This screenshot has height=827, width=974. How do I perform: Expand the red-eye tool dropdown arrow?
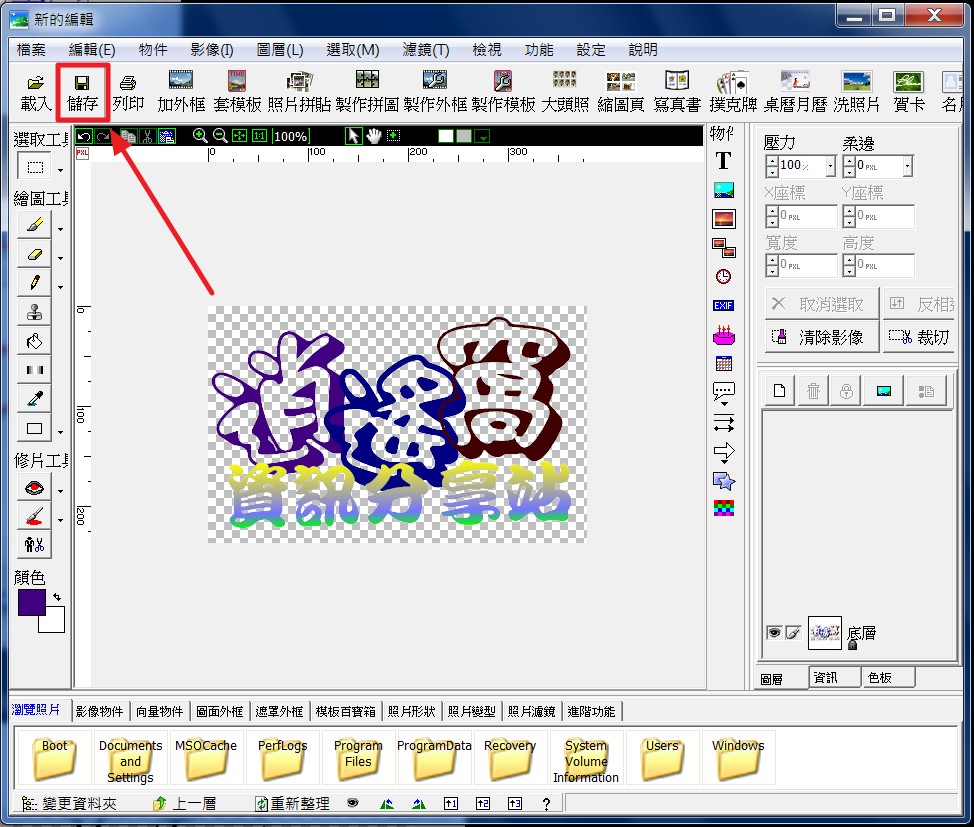coord(60,491)
